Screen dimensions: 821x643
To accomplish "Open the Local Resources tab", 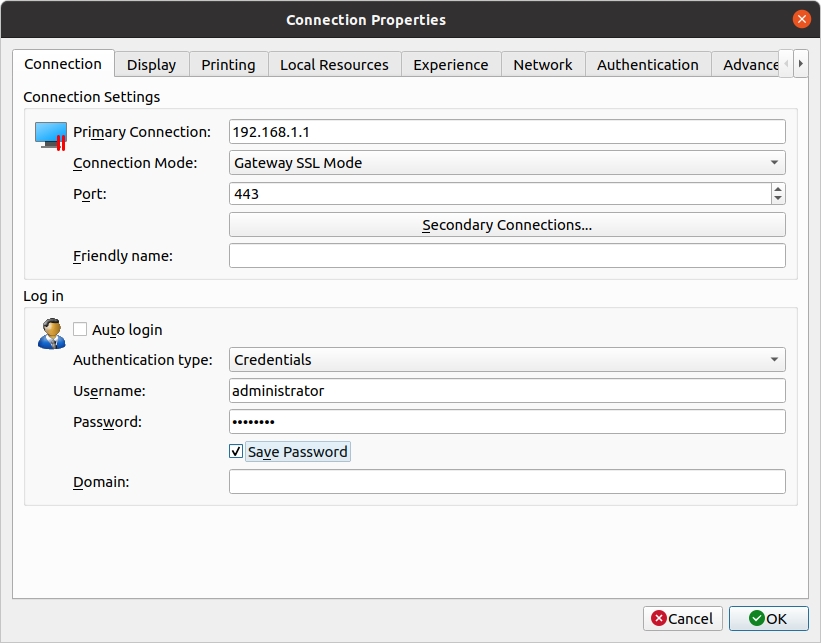I will pos(334,65).
